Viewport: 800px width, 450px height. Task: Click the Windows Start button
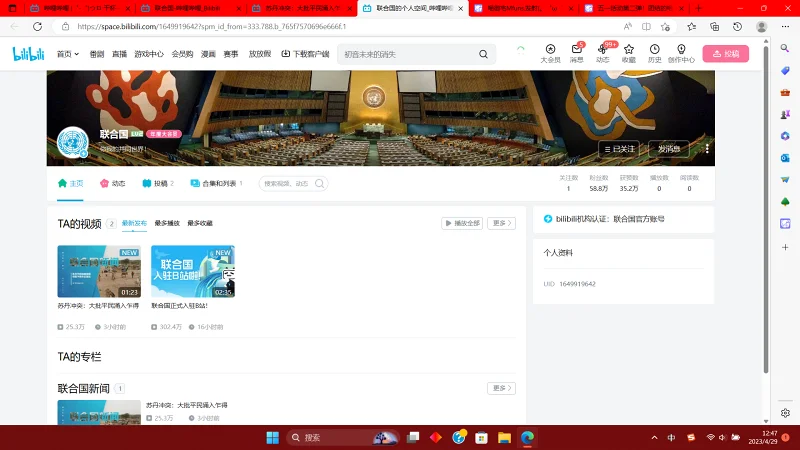point(272,438)
